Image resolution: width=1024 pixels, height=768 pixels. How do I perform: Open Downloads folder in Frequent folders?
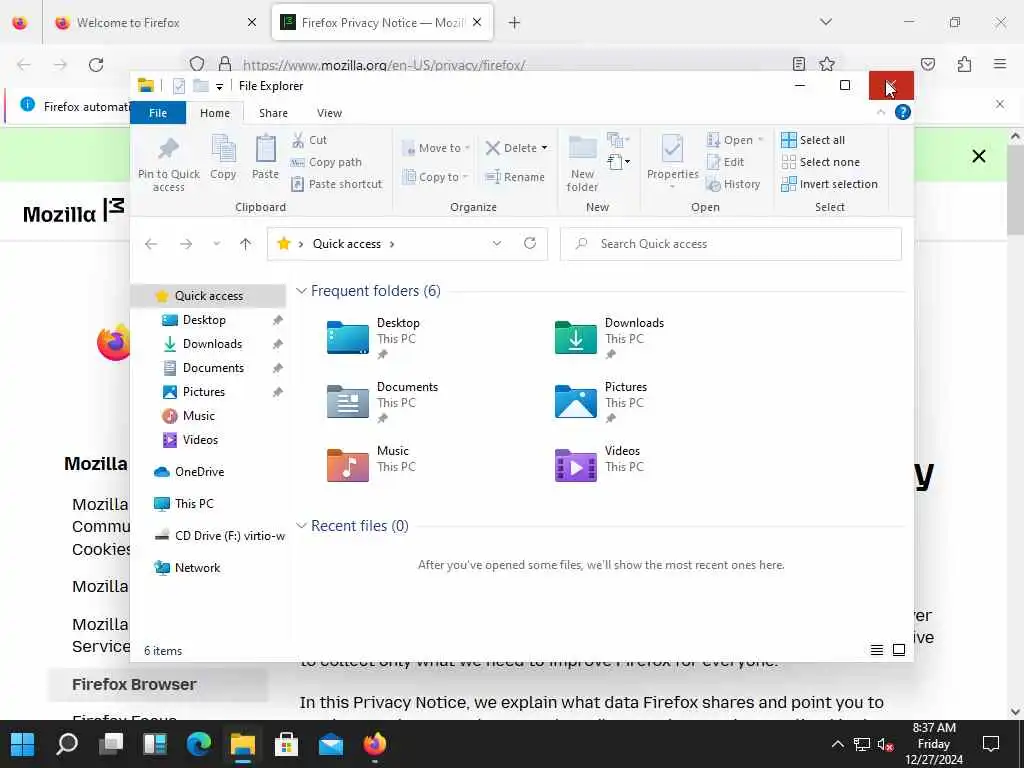coord(609,338)
